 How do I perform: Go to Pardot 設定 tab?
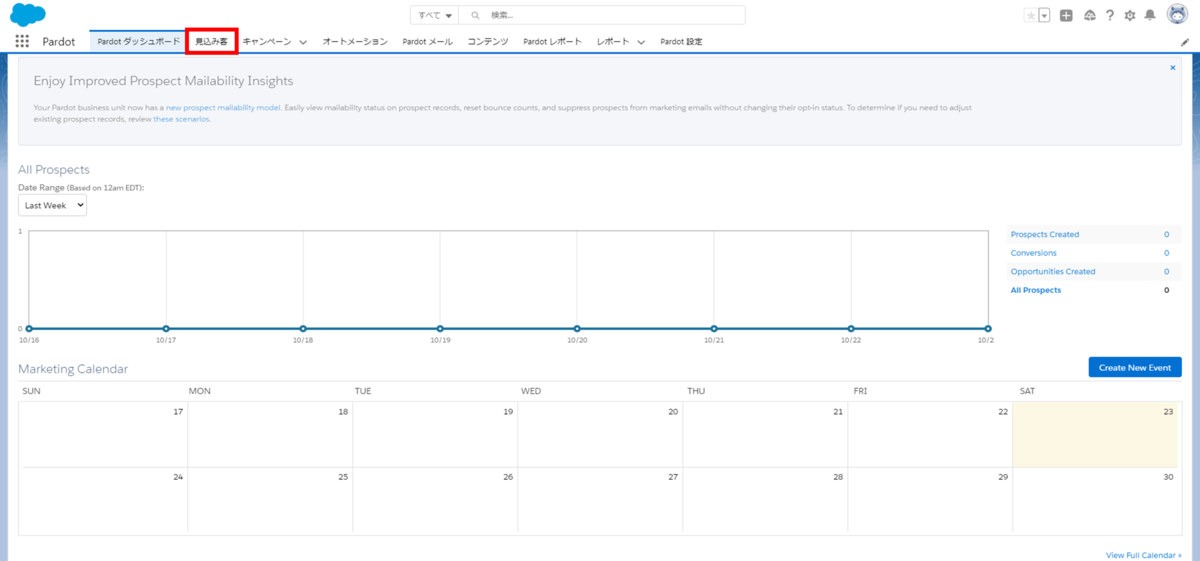[x=681, y=42]
